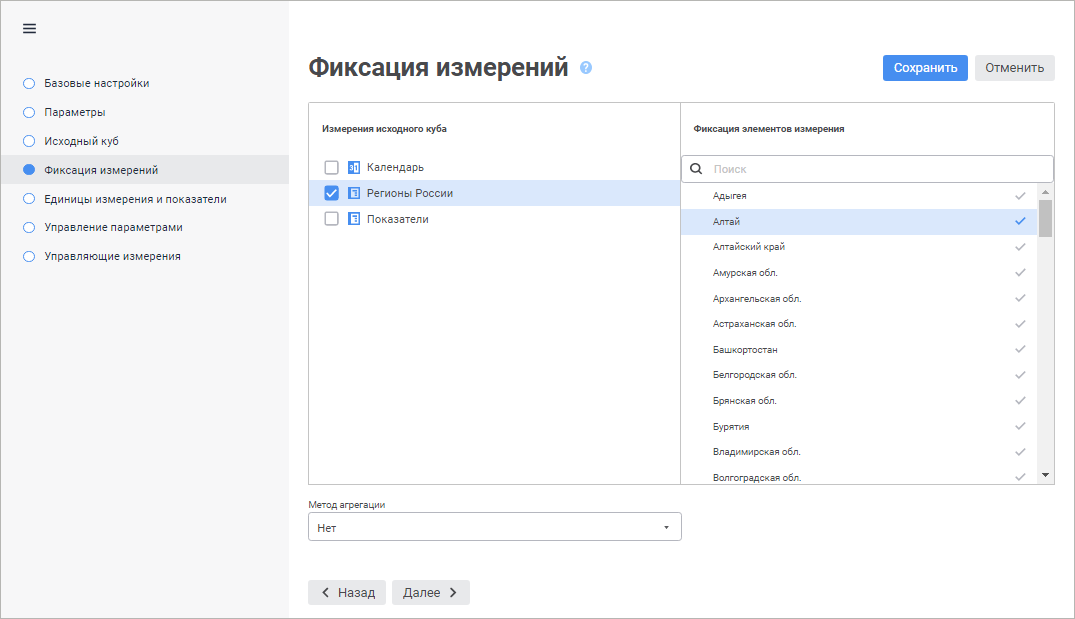Enable the Календарь checkbox
1075x619 pixels.
coord(332,167)
